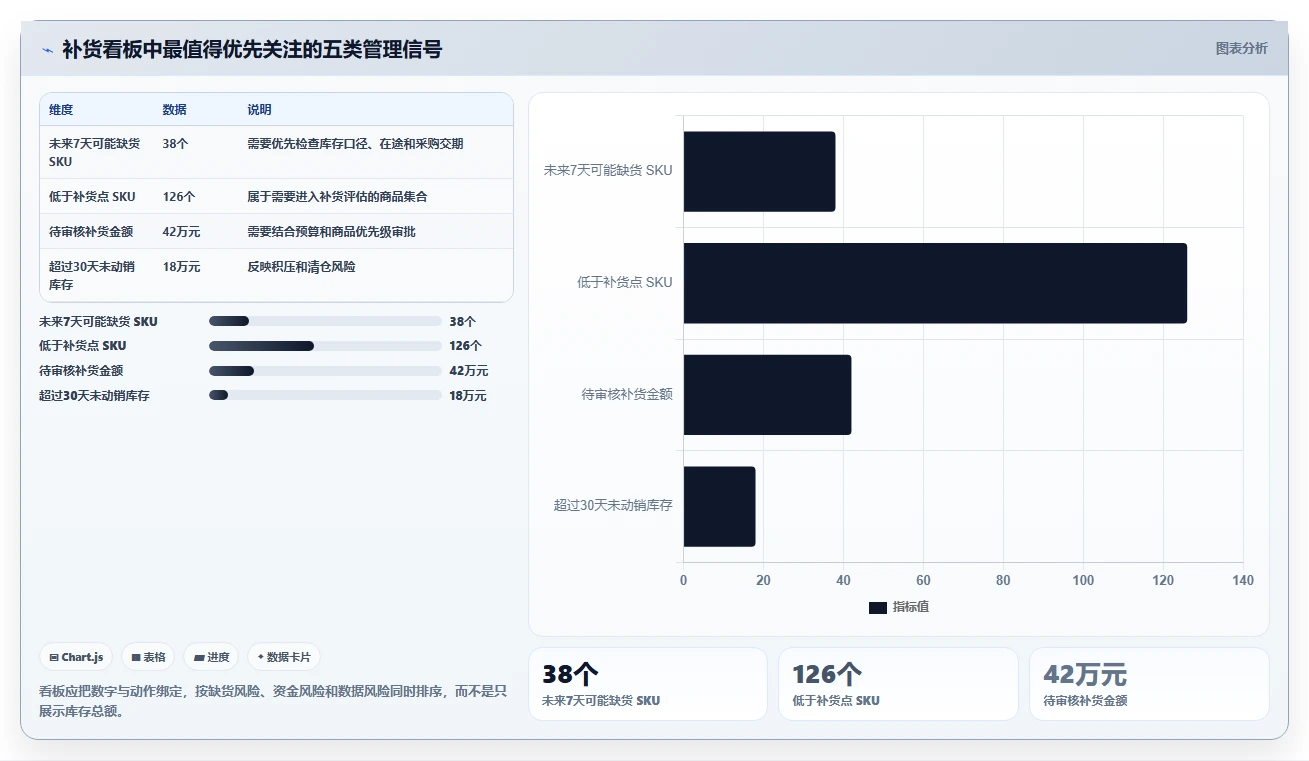Click table cell 未来7天可能缺货 SKU
Viewport: 1309px width, 761px height.
click(x=95, y=152)
